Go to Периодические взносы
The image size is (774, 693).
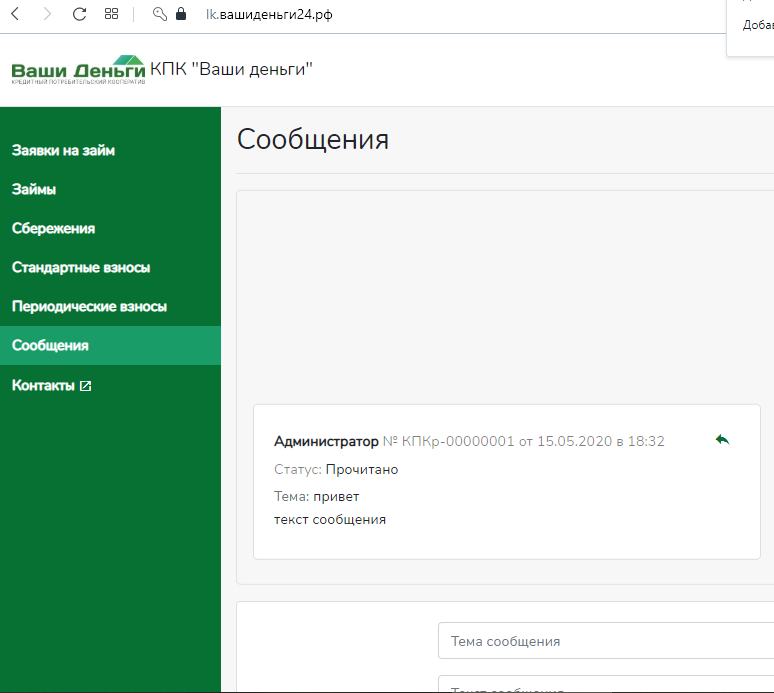tap(89, 307)
